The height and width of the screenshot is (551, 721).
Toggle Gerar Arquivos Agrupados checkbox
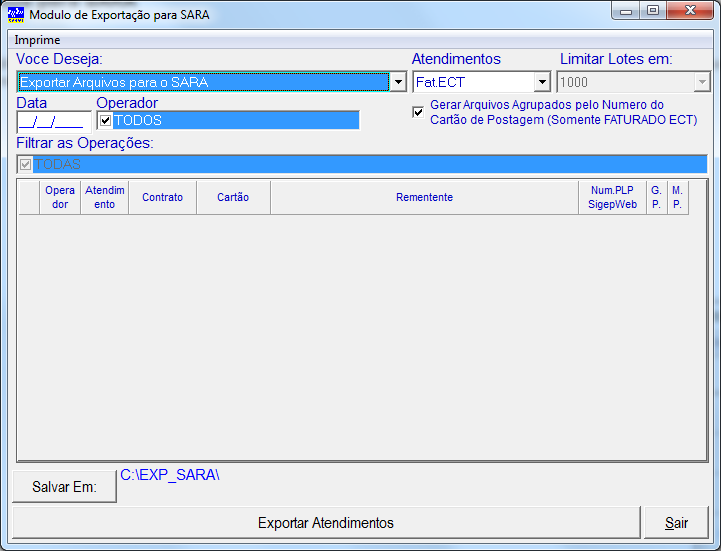pos(418,112)
